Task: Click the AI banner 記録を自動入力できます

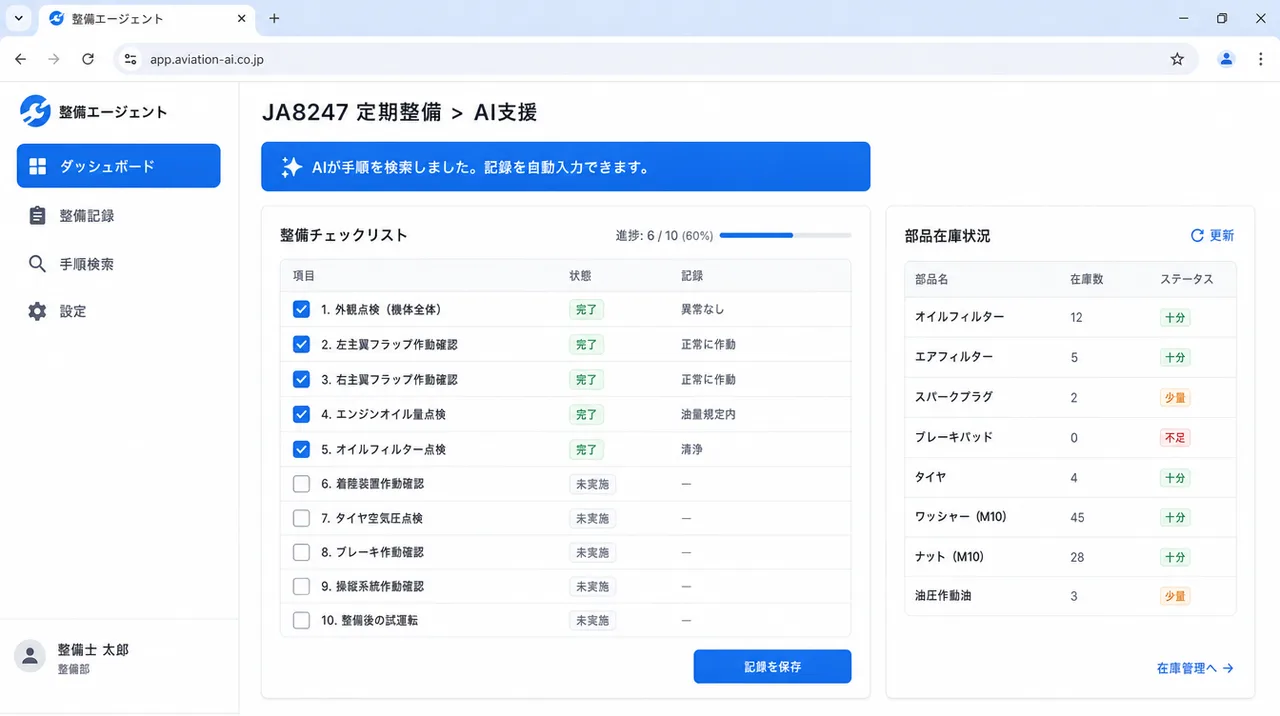Action: (566, 166)
